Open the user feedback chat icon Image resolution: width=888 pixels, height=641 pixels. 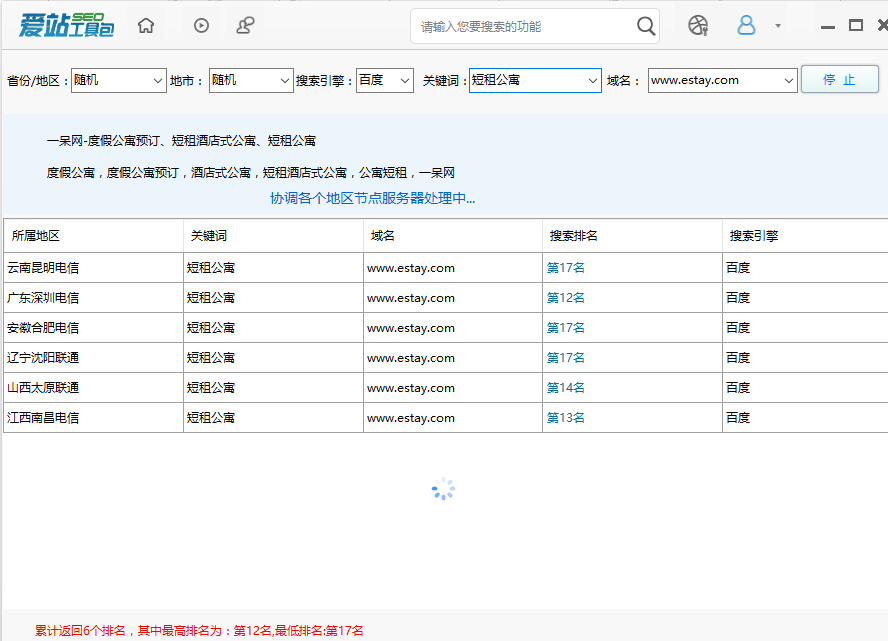click(x=245, y=26)
